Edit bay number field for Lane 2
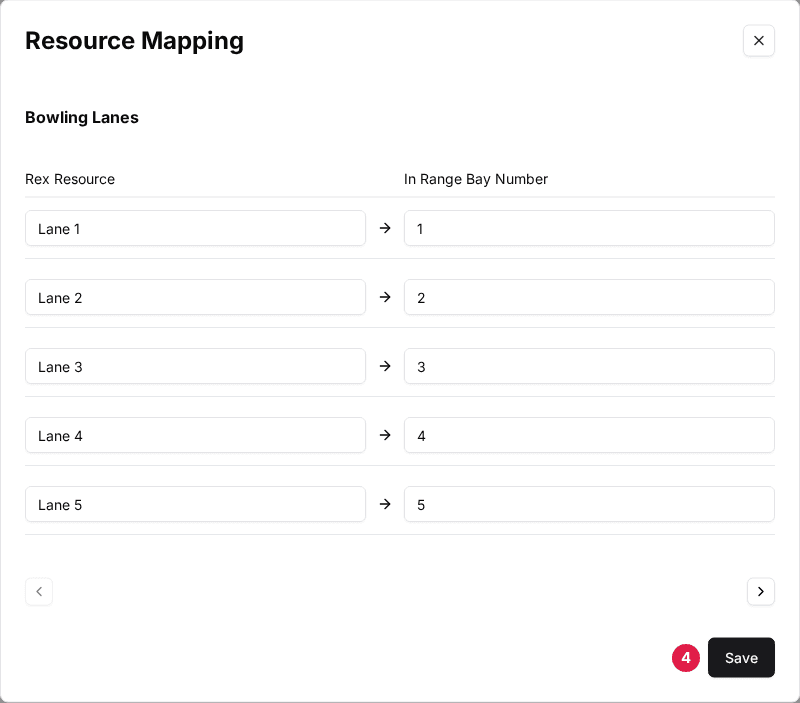This screenshot has width=800, height=703. tap(589, 297)
